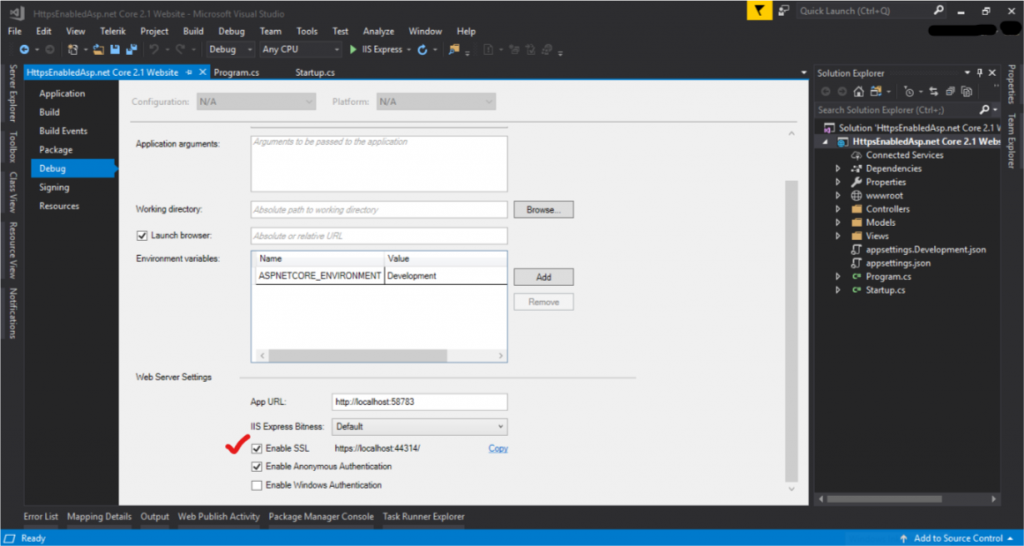Click the New Project toolbar icon

pyautogui.click(x=73, y=50)
